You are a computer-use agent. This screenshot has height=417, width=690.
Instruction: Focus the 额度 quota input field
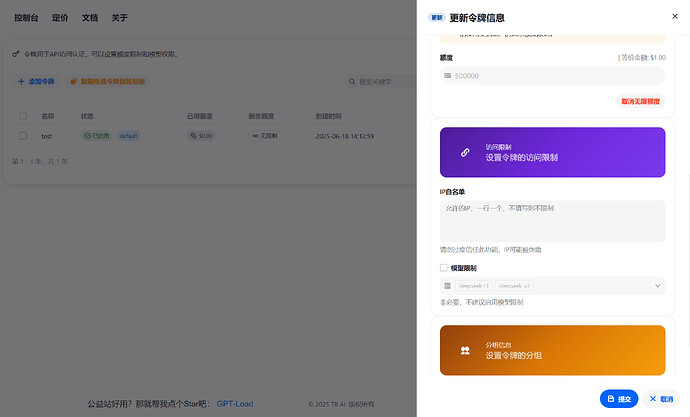[552, 76]
